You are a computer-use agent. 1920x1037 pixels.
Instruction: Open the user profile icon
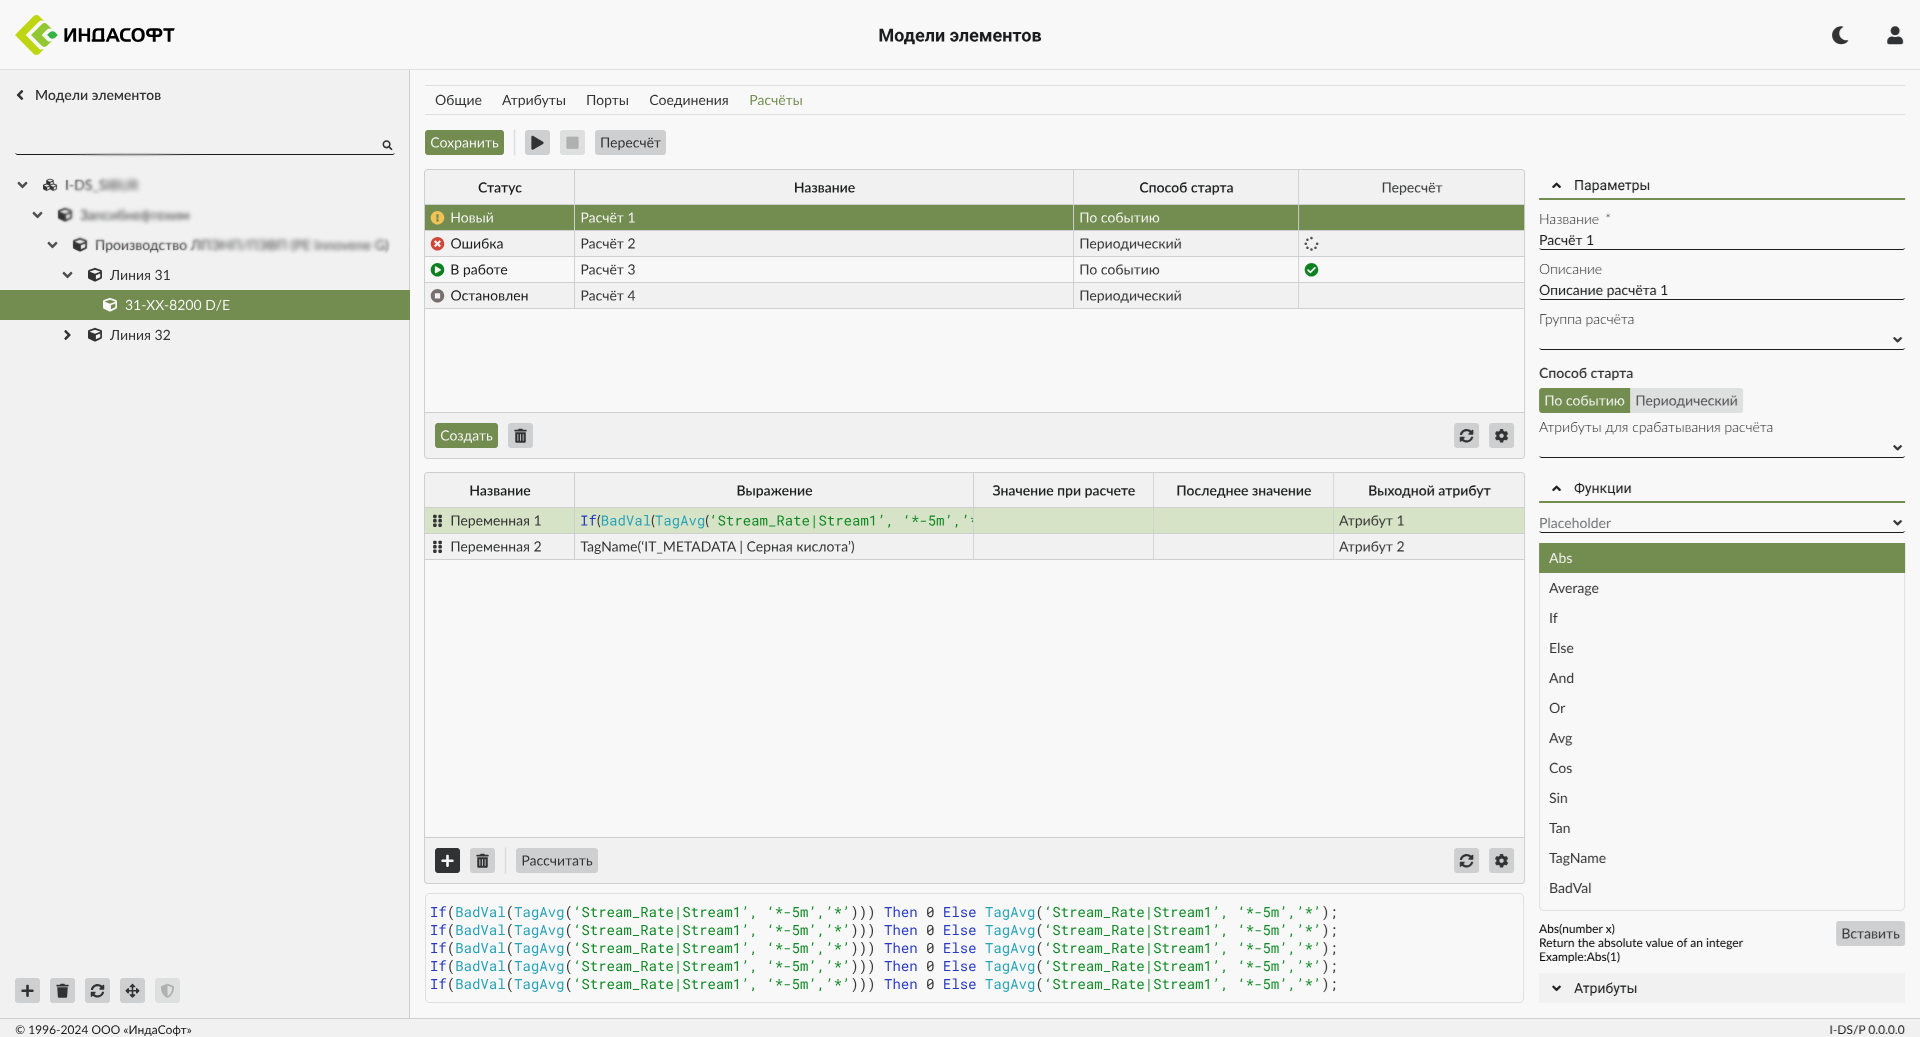tap(1894, 35)
